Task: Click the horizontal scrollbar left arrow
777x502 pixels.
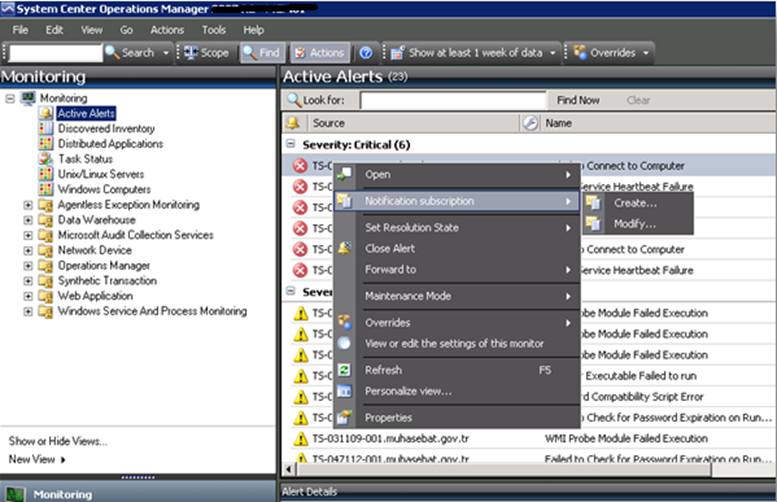Action: coord(289,469)
